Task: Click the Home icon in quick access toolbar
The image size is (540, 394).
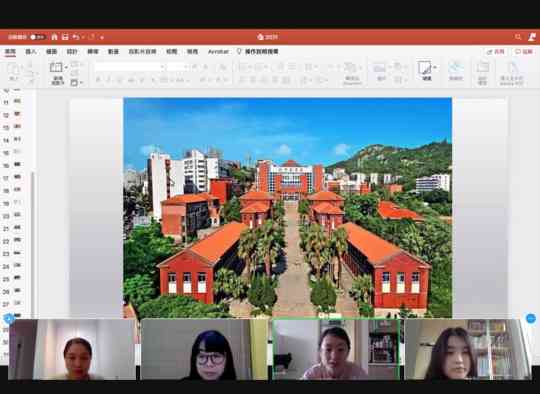Action: point(54,37)
